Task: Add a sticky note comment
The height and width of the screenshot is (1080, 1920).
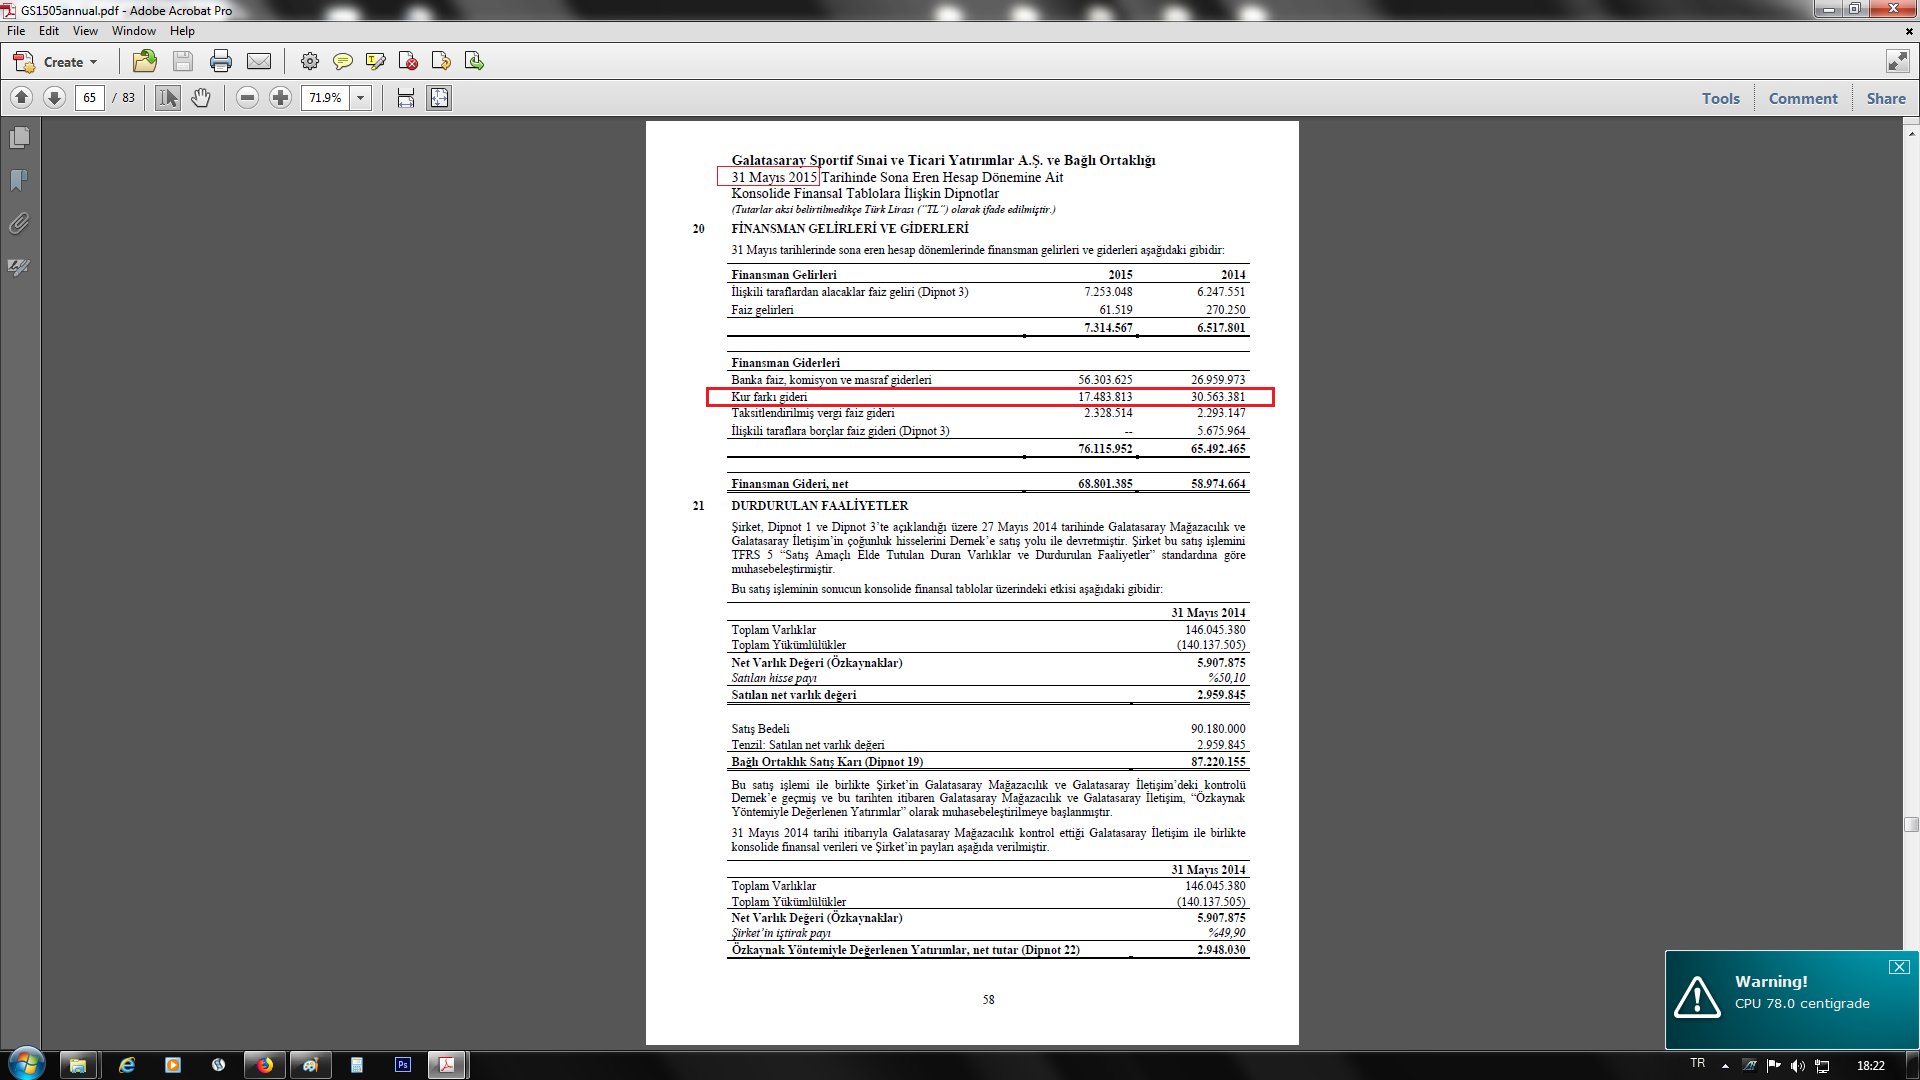Action: click(343, 62)
